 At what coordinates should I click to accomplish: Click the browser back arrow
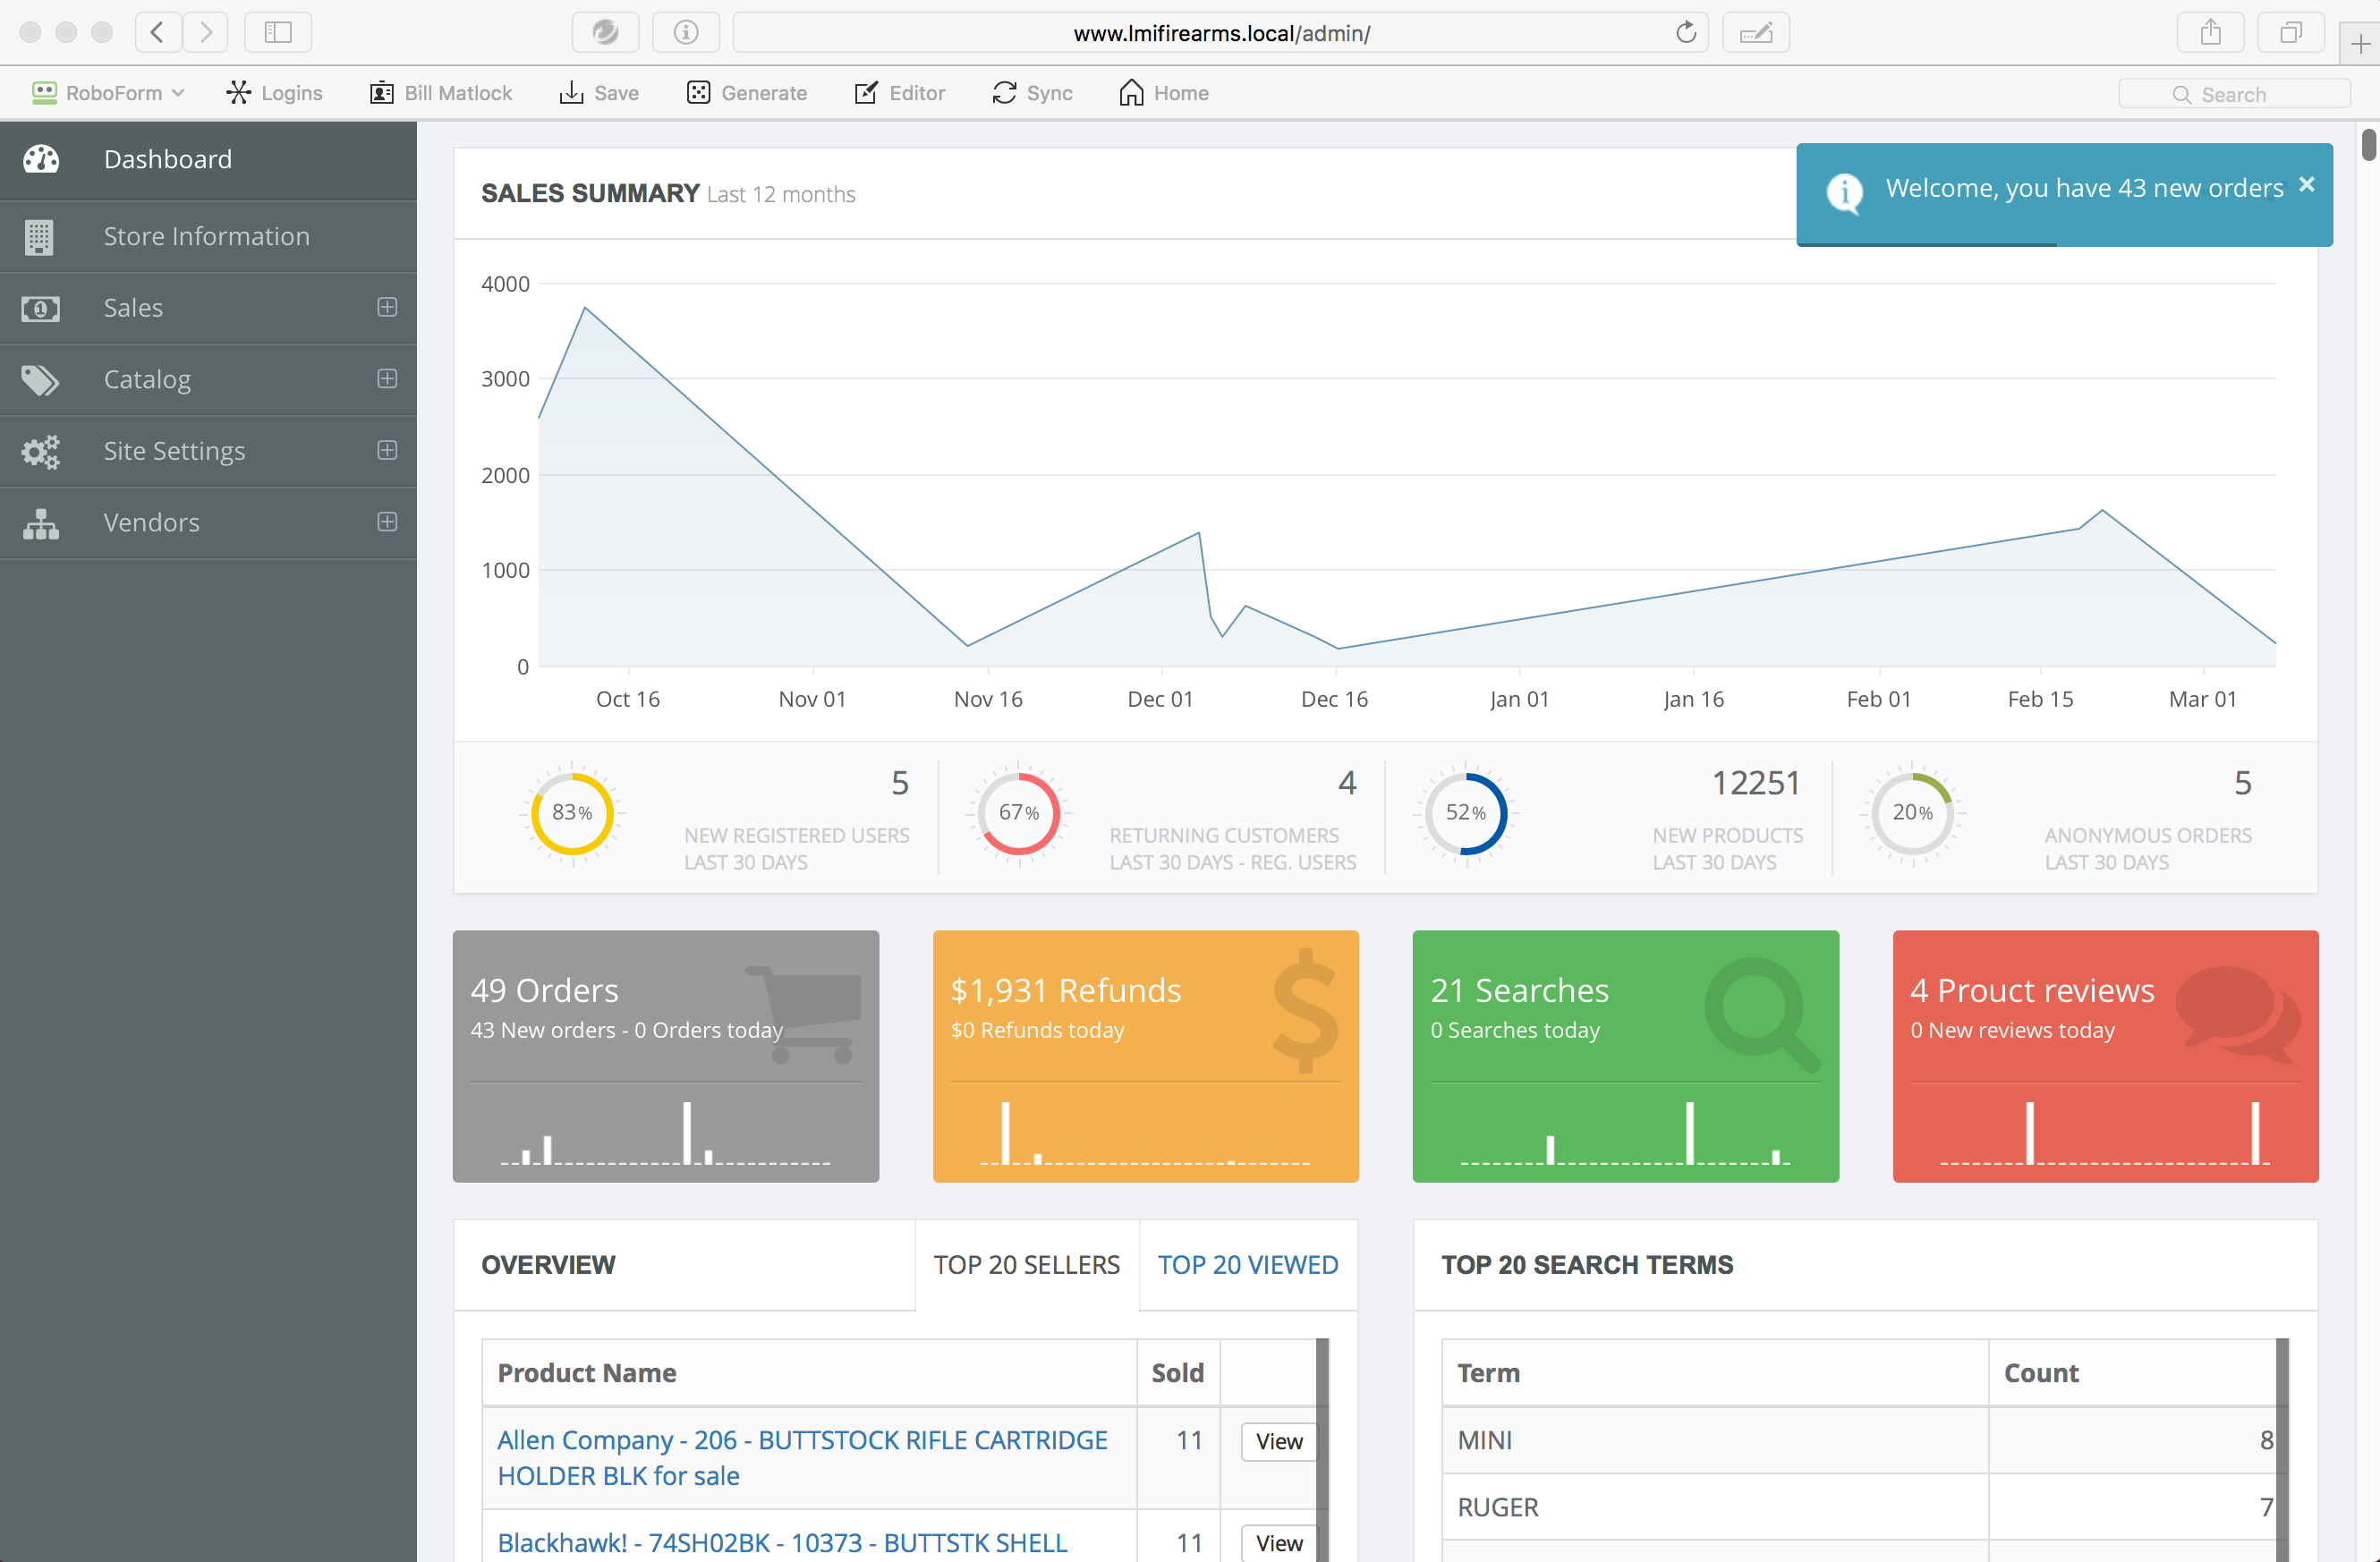[x=158, y=32]
